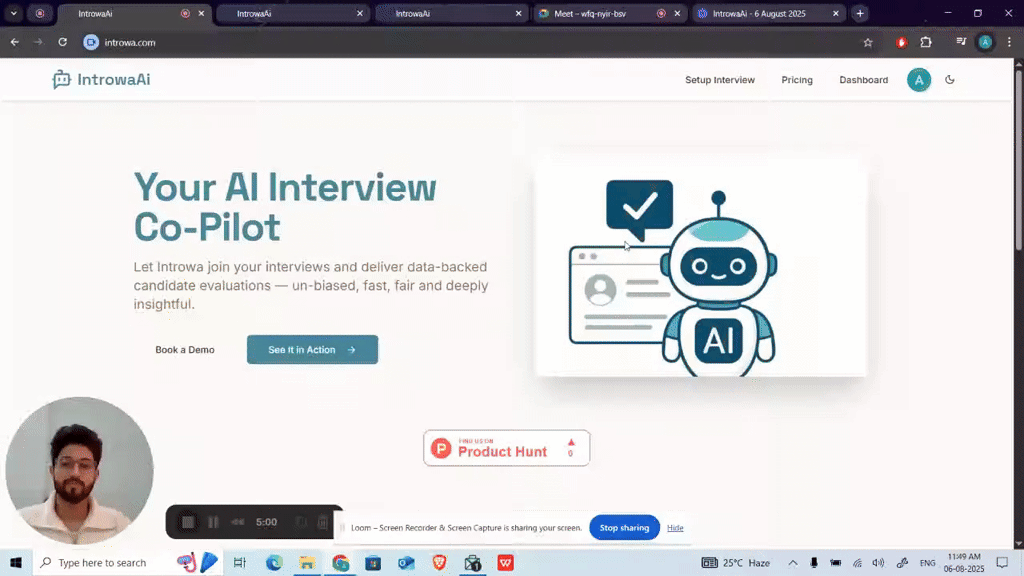1024x576 pixels.
Task: Toggle dark mode with the moon icon
Action: click(x=950, y=80)
